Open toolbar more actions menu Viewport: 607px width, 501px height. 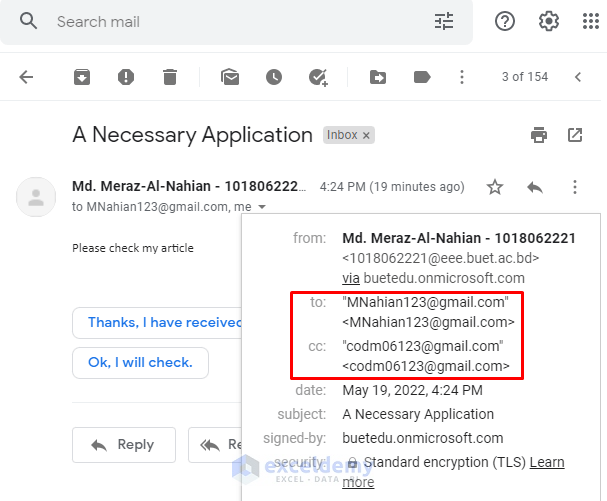[462, 77]
